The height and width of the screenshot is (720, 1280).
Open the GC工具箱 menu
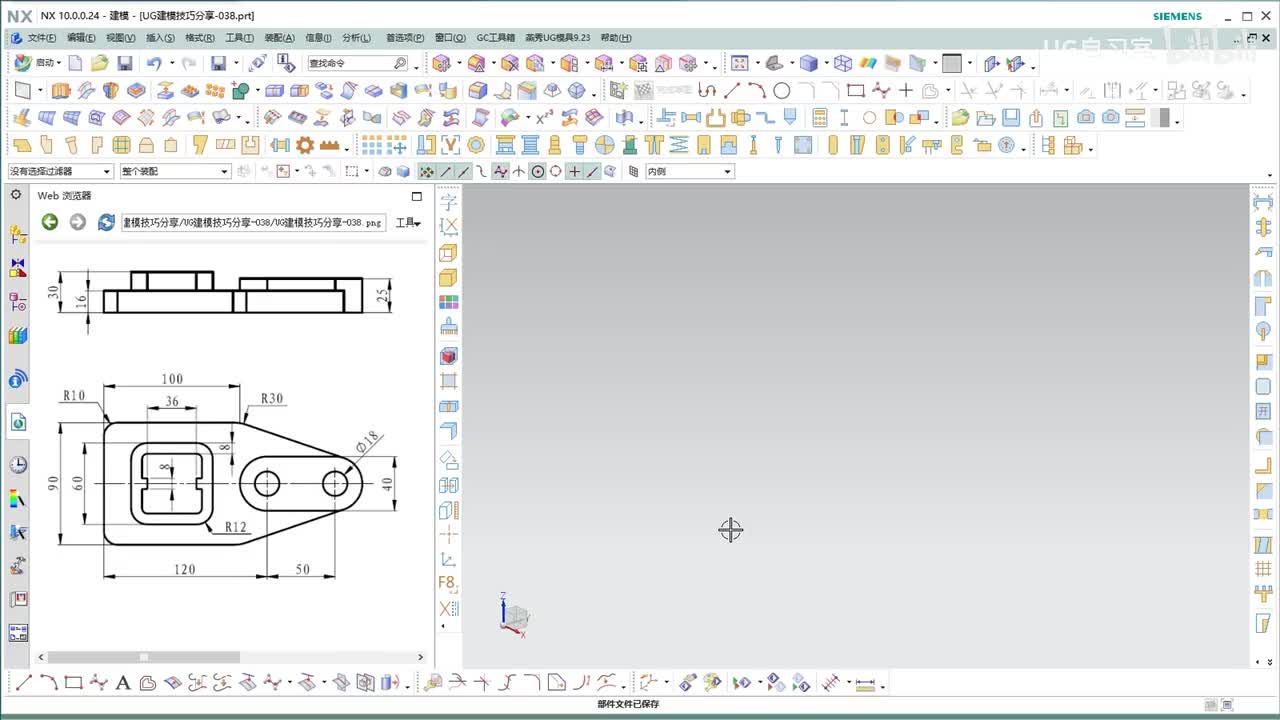[495, 38]
